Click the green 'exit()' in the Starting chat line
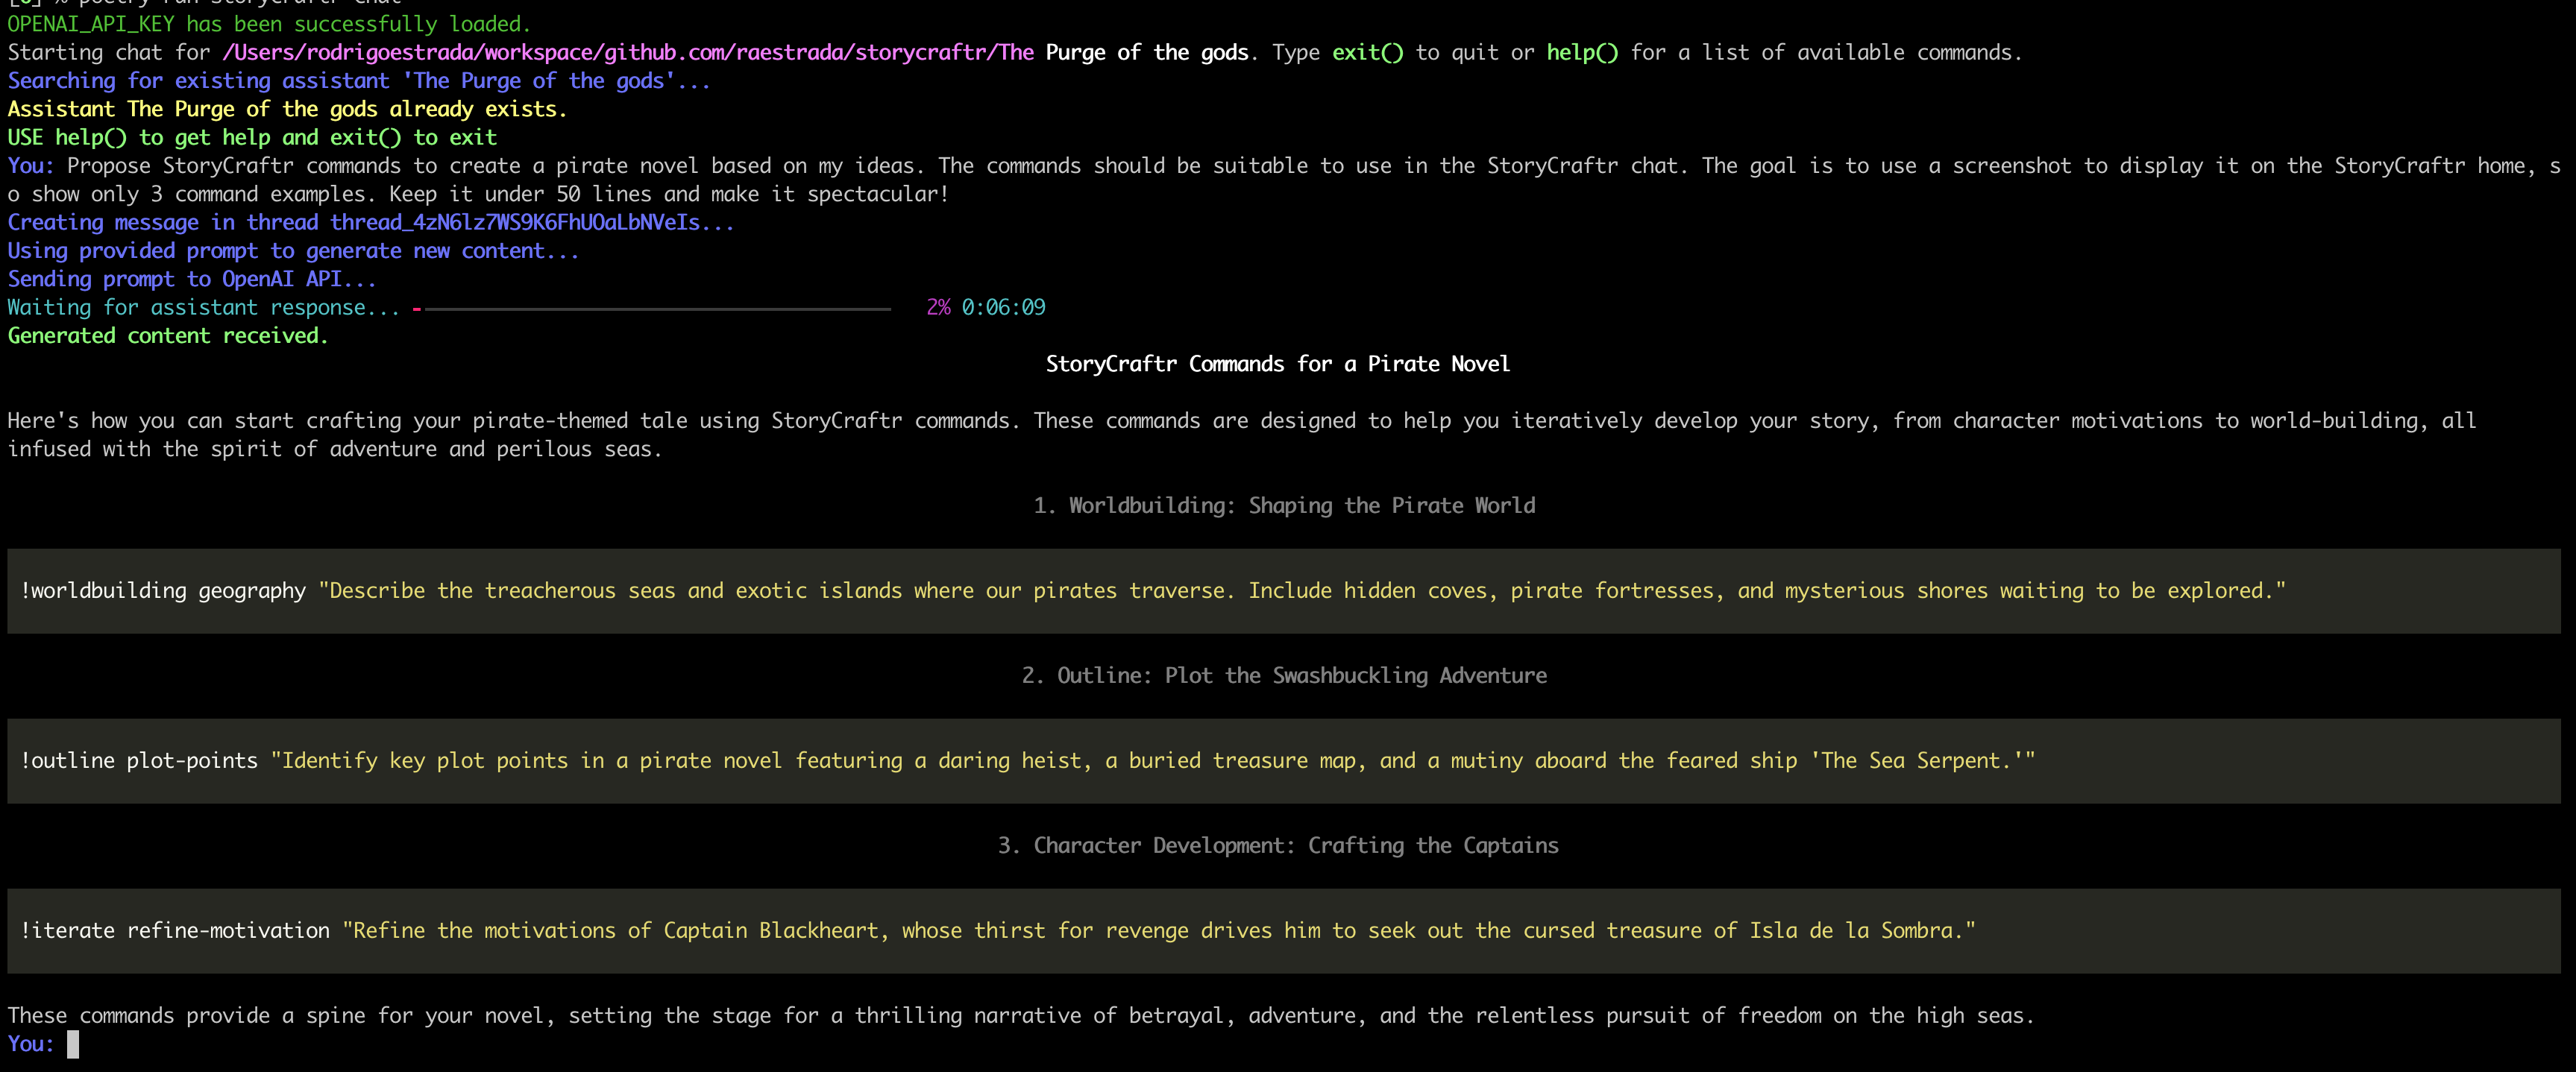This screenshot has width=2576, height=1072. pyautogui.click(x=1367, y=52)
